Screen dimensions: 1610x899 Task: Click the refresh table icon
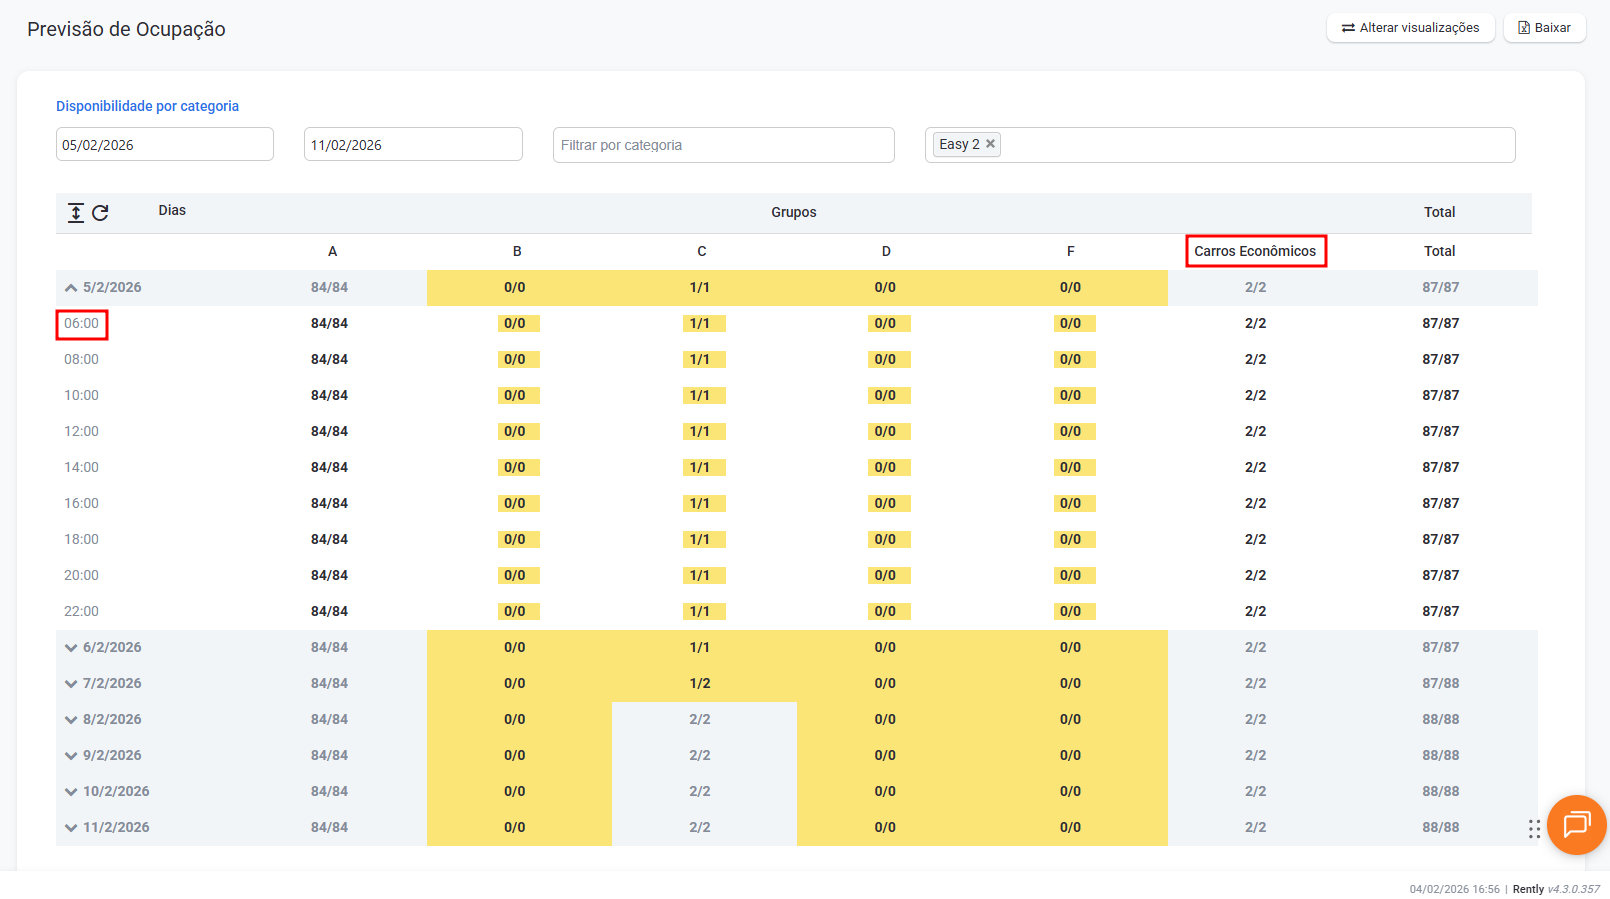[100, 212]
